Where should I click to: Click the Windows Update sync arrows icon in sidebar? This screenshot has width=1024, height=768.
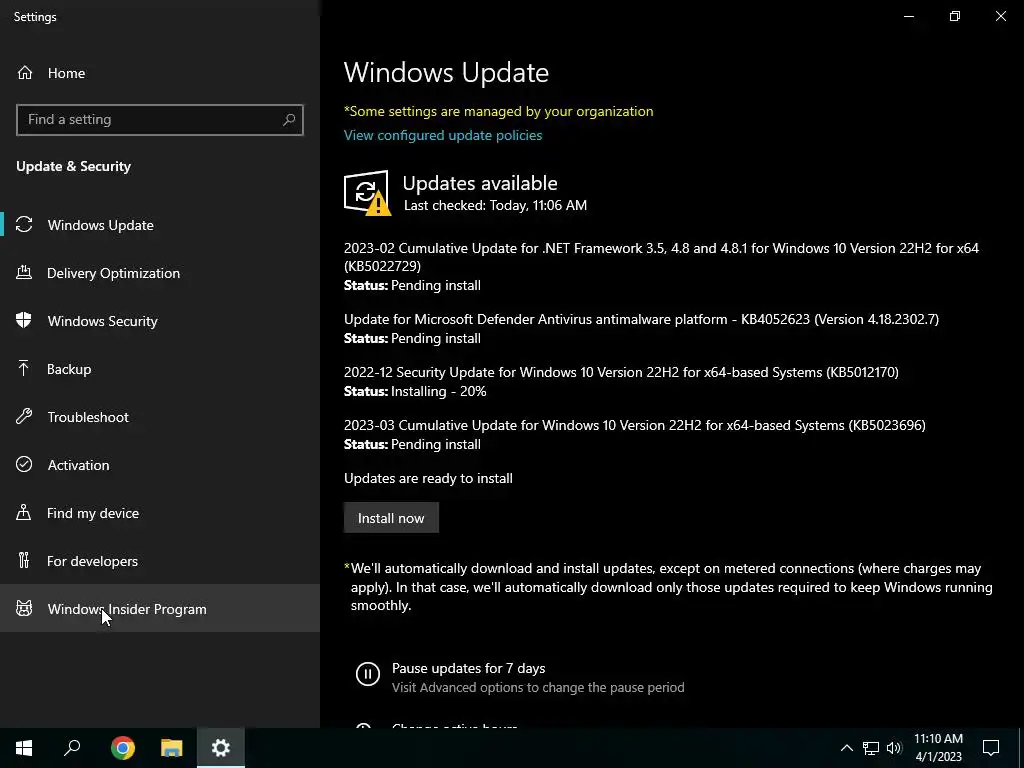[24, 225]
